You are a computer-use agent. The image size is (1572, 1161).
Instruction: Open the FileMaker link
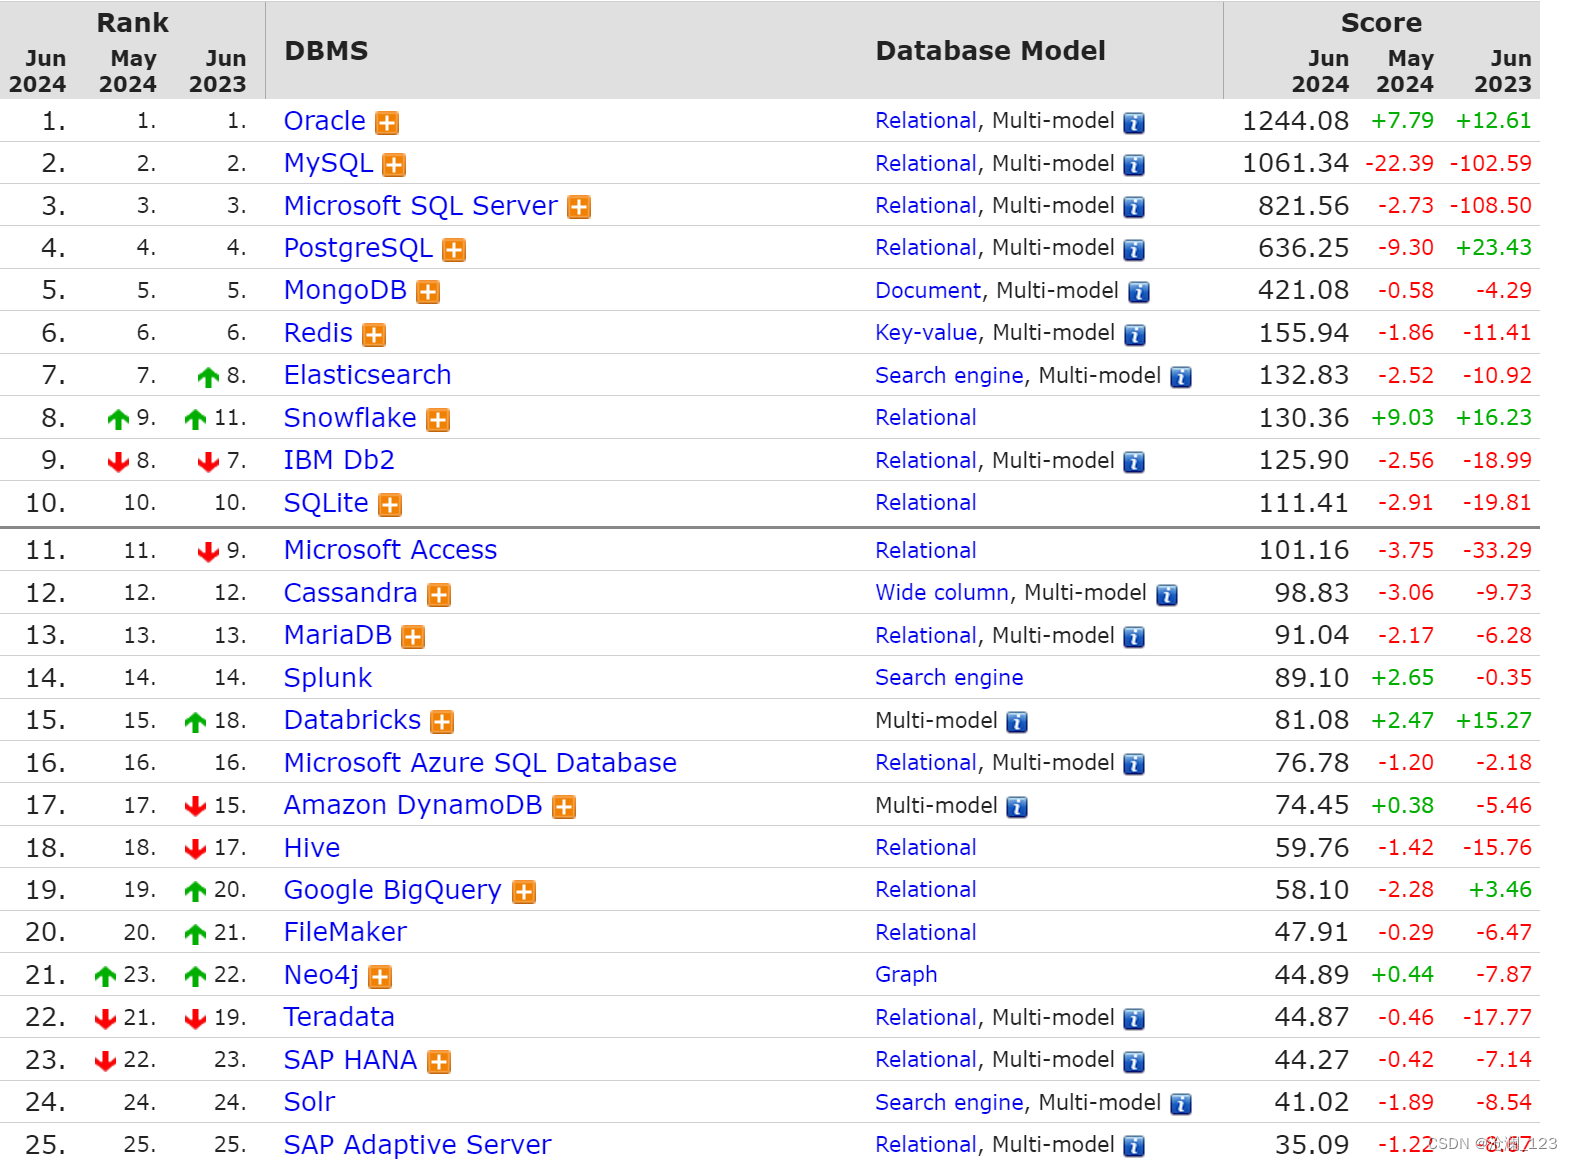(345, 932)
